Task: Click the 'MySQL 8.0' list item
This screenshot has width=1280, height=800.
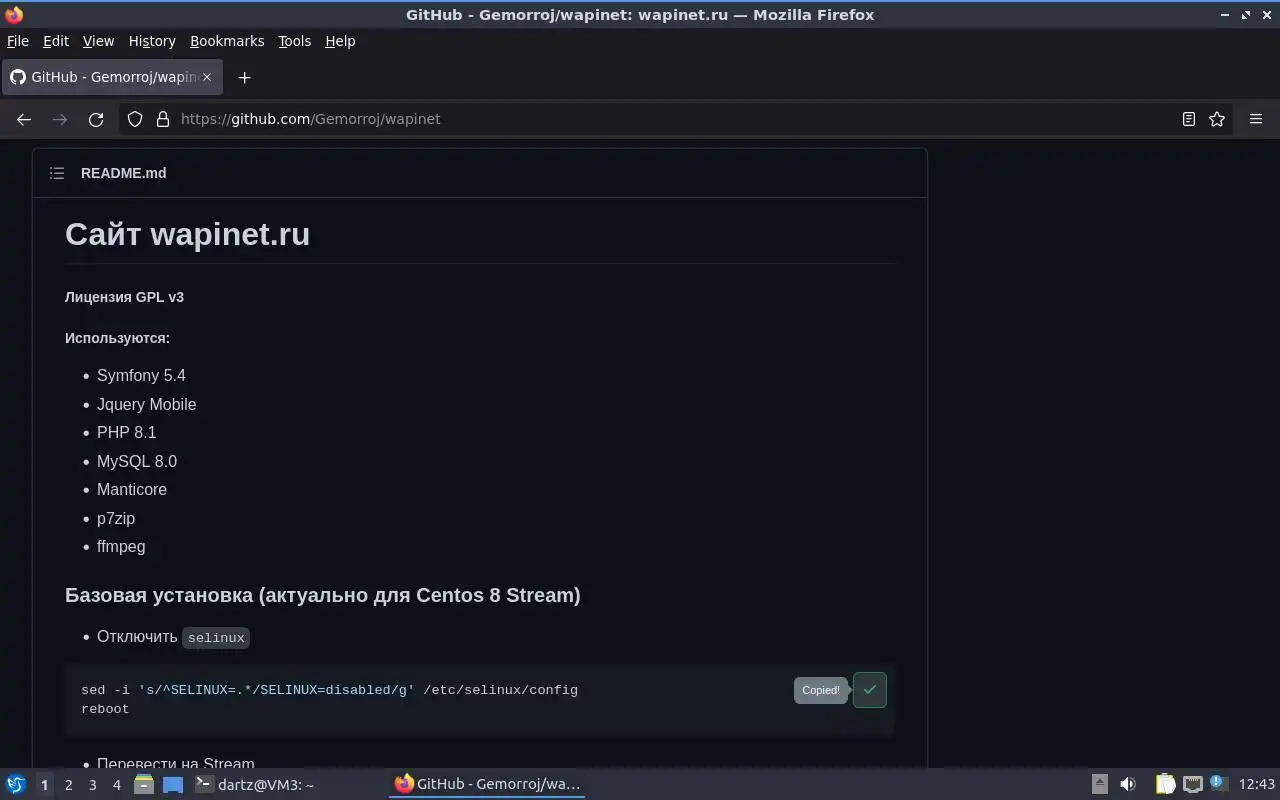Action: coord(137,461)
